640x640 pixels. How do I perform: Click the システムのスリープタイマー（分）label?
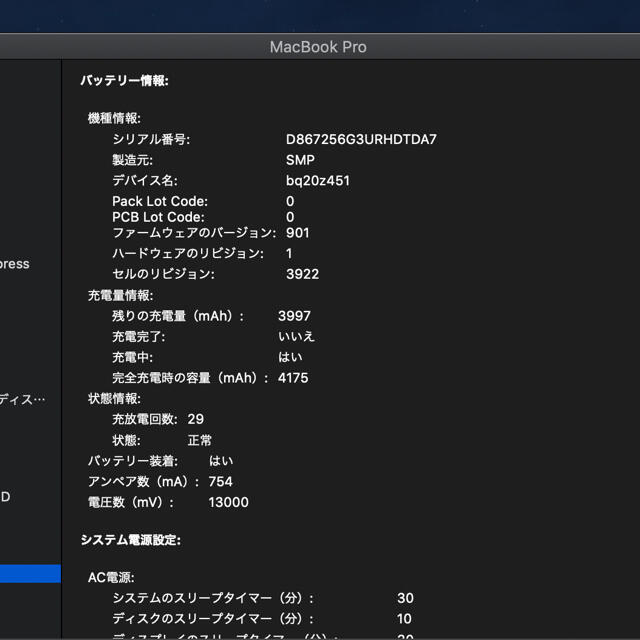tap(213, 598)
